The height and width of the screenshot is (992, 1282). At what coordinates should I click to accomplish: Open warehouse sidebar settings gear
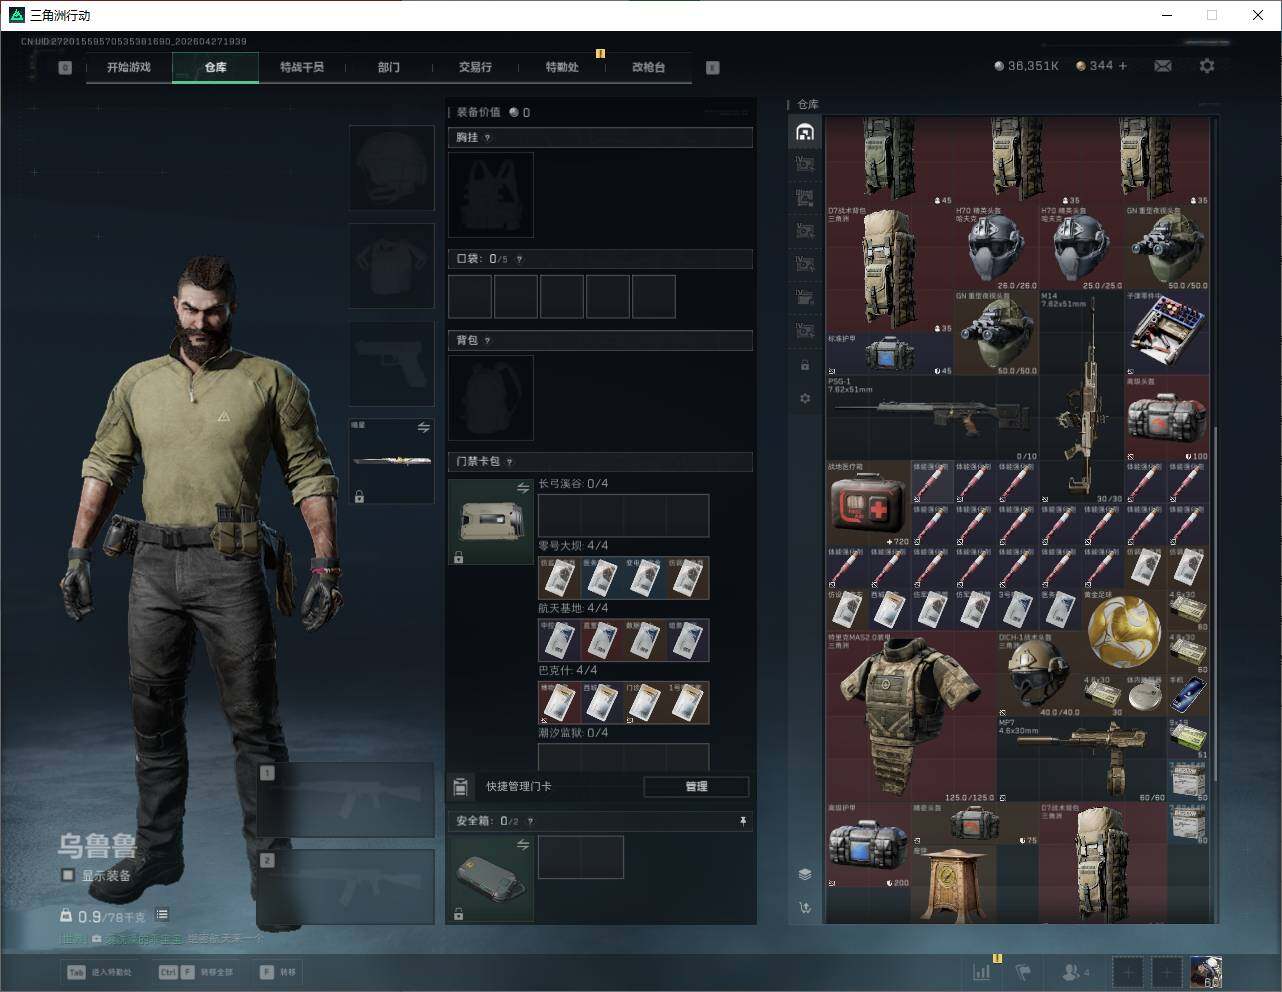[x=805, y=398]
